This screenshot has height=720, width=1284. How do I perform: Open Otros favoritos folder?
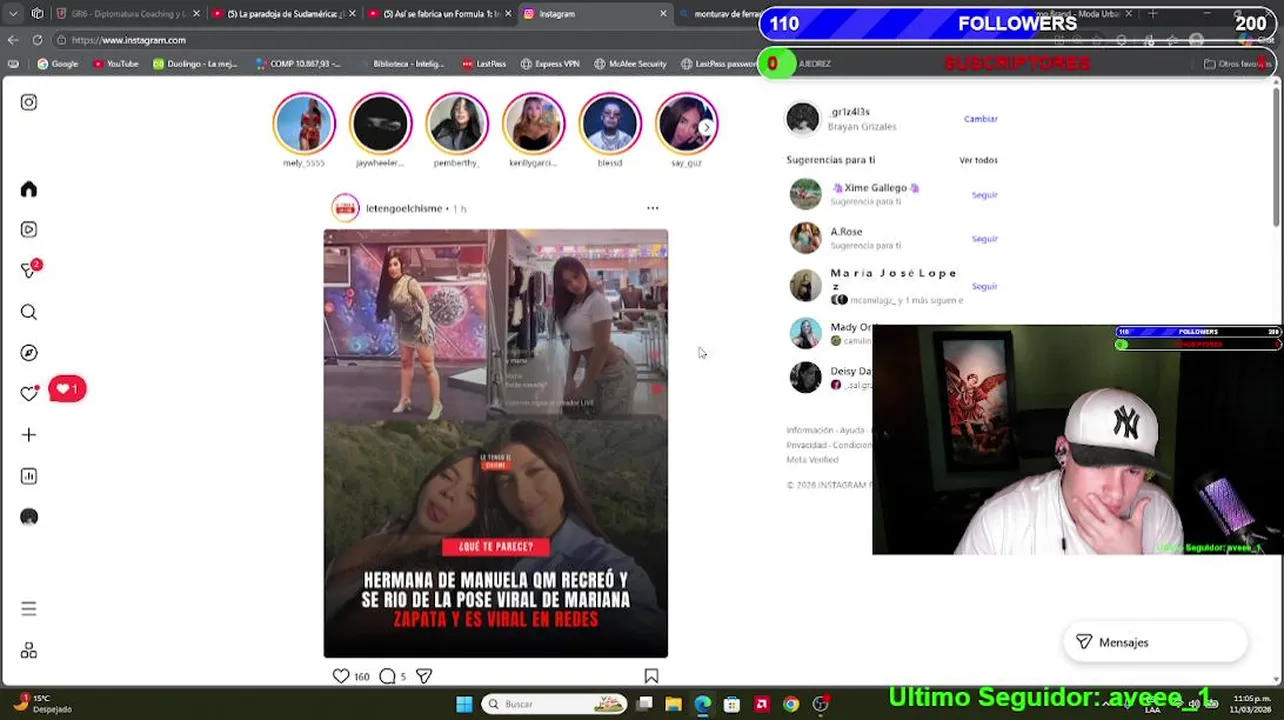(1237, 64)
